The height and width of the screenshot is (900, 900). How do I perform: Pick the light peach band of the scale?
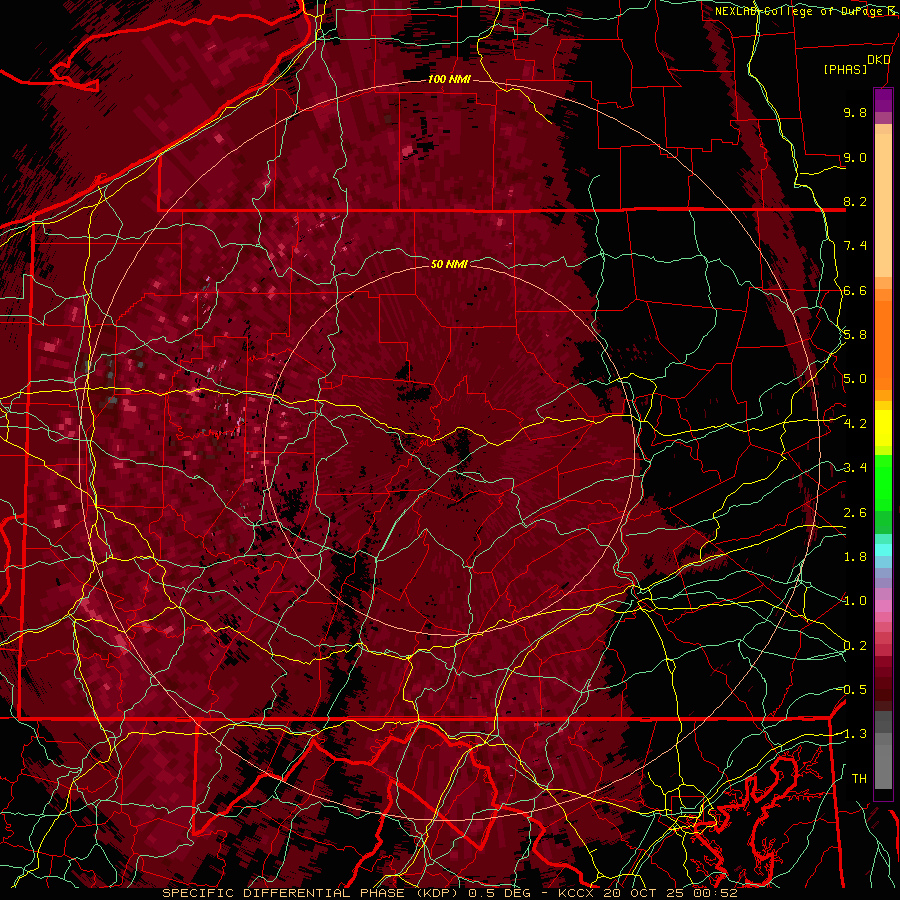[x=883, y=207]
